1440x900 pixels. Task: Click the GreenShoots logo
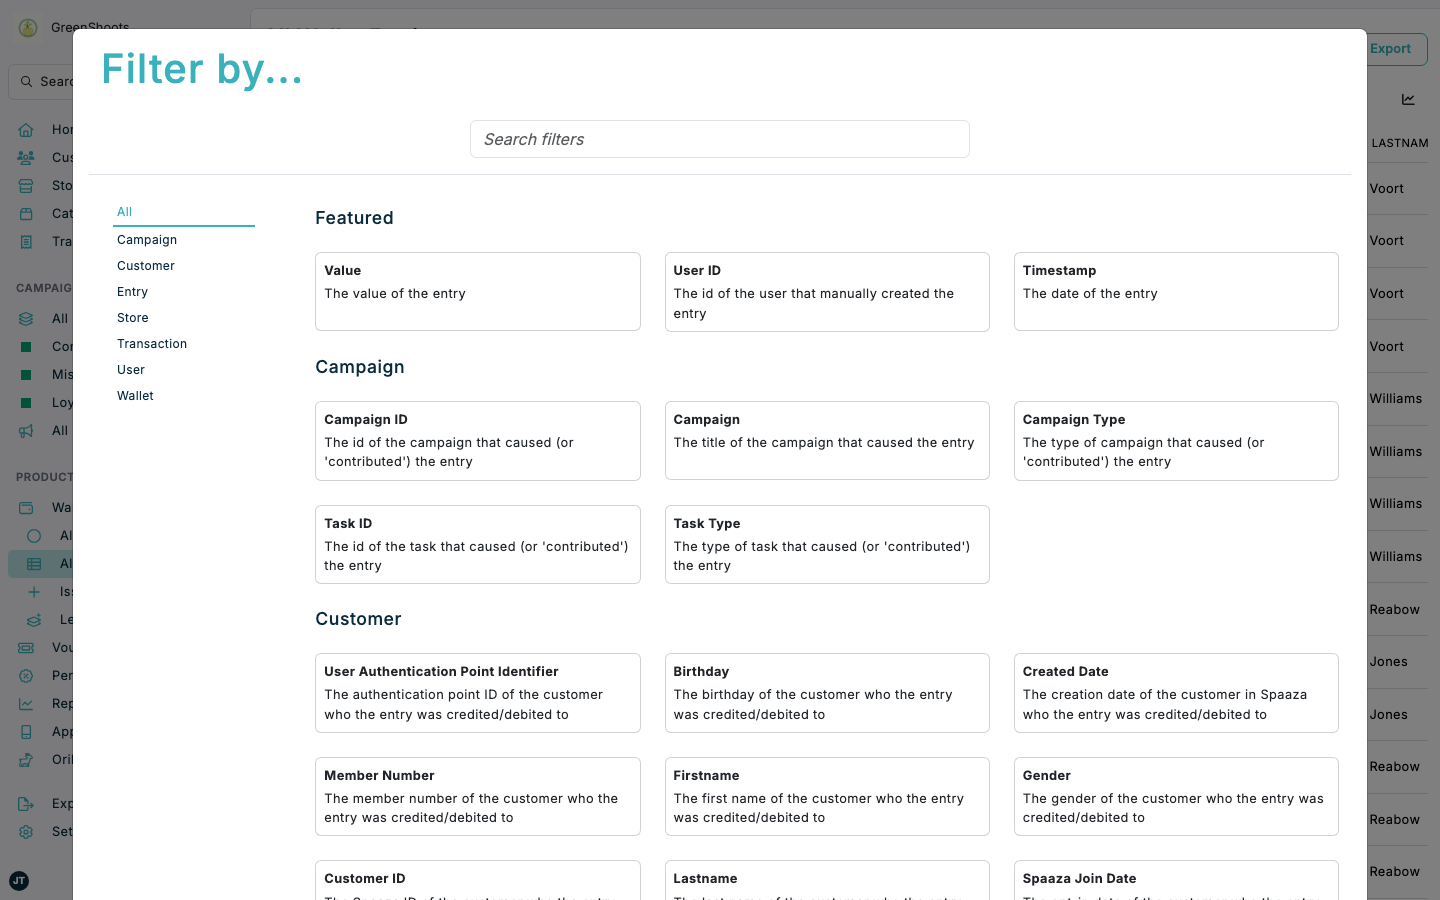26,28
